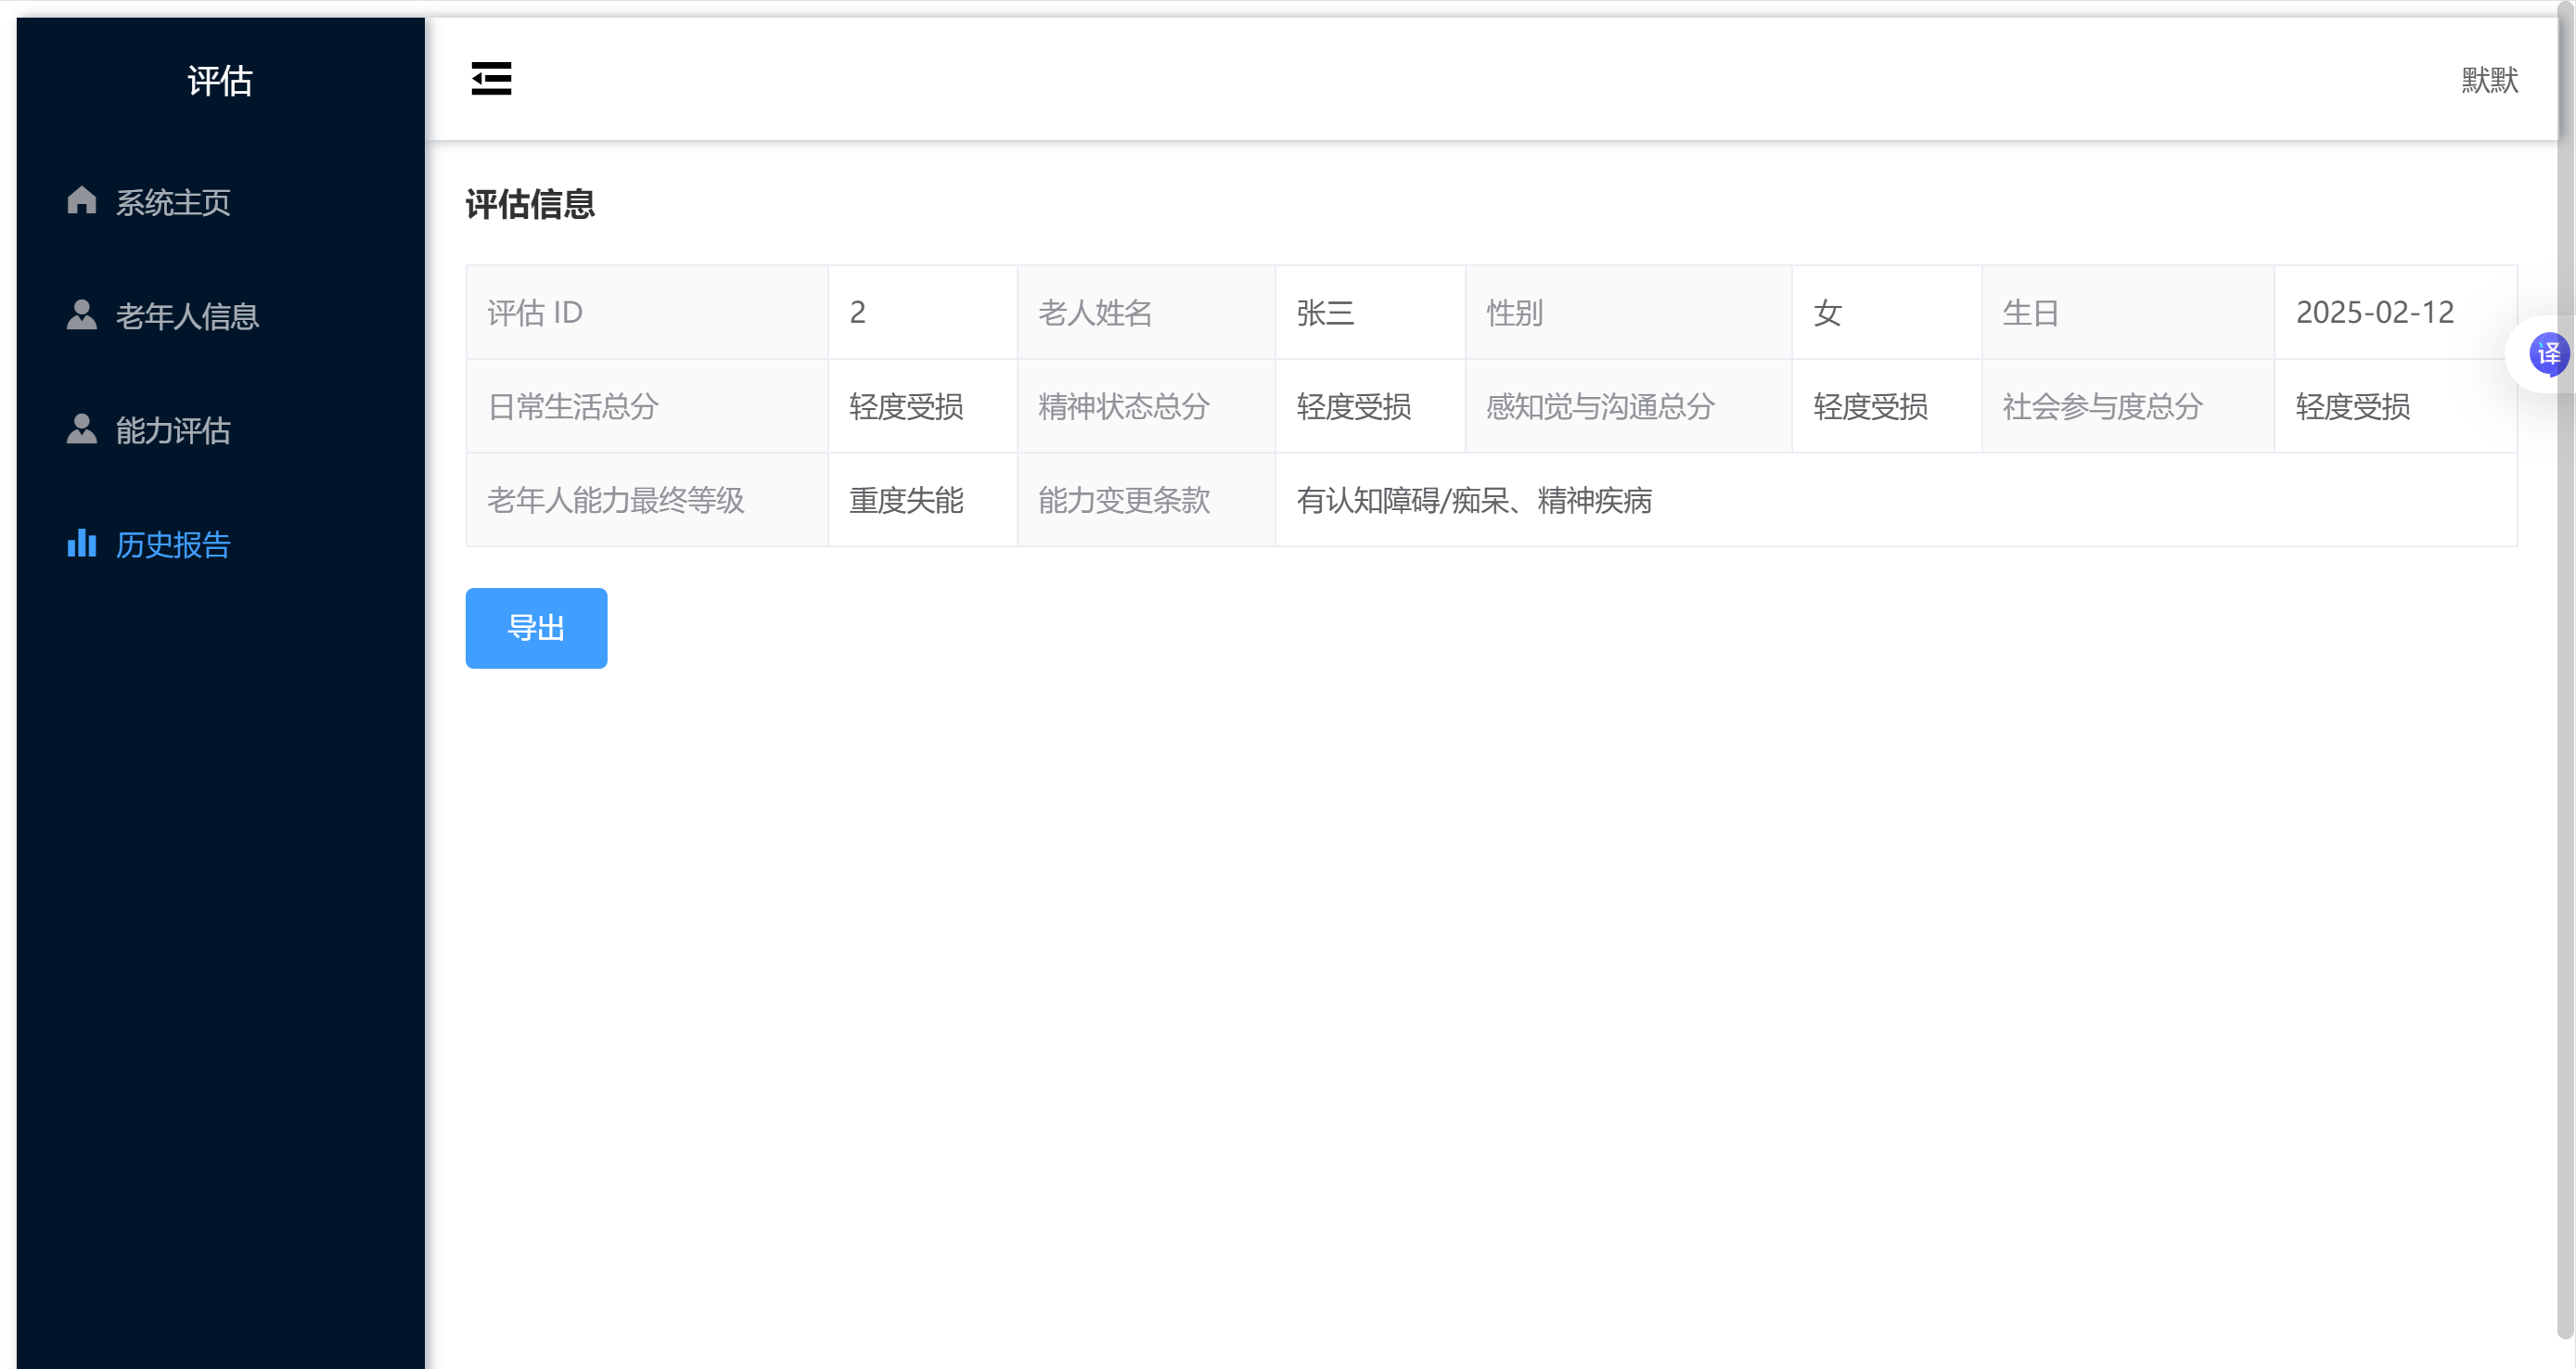
Task: Click the 评估 sidebar title
Action: tap(220, 81)
